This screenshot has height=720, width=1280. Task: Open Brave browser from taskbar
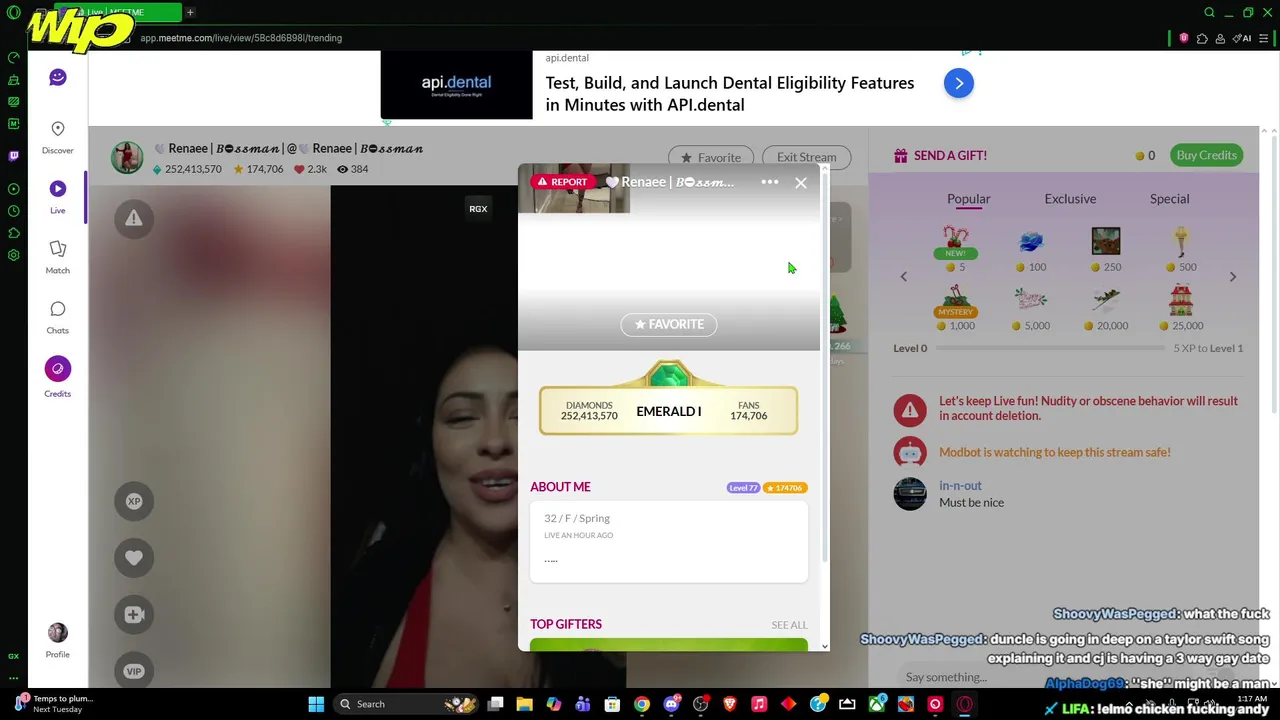[730, 704]
